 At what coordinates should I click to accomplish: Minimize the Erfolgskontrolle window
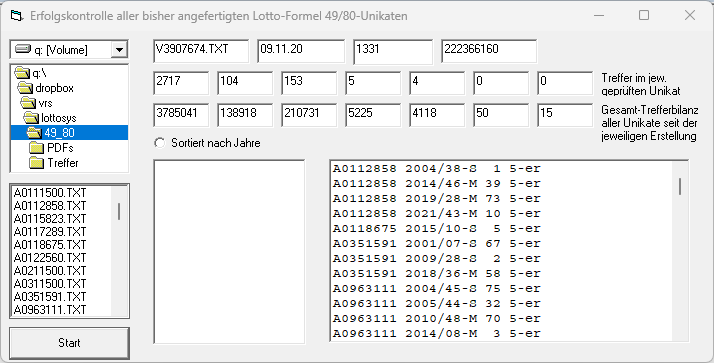[599, 15]
